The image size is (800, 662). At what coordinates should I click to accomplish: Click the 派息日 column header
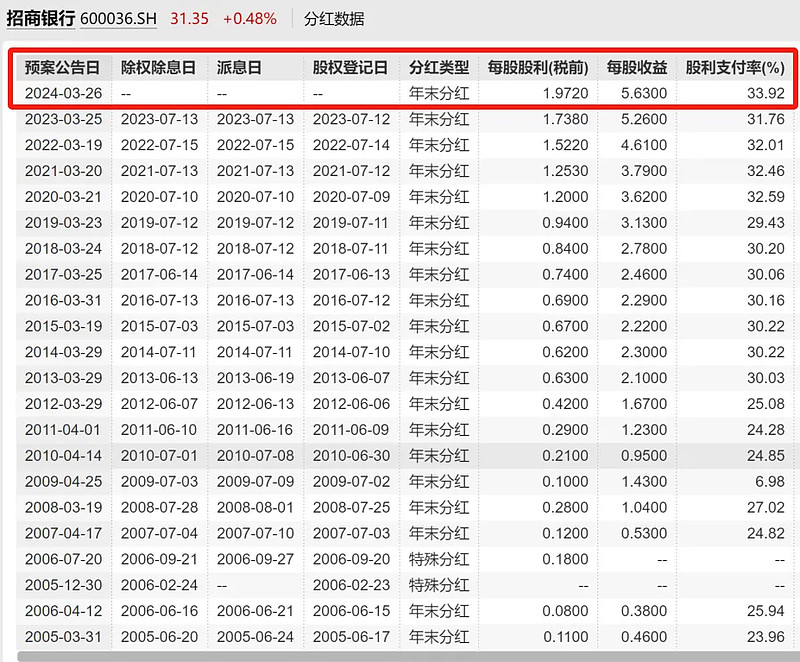click(x=239, y=67)
